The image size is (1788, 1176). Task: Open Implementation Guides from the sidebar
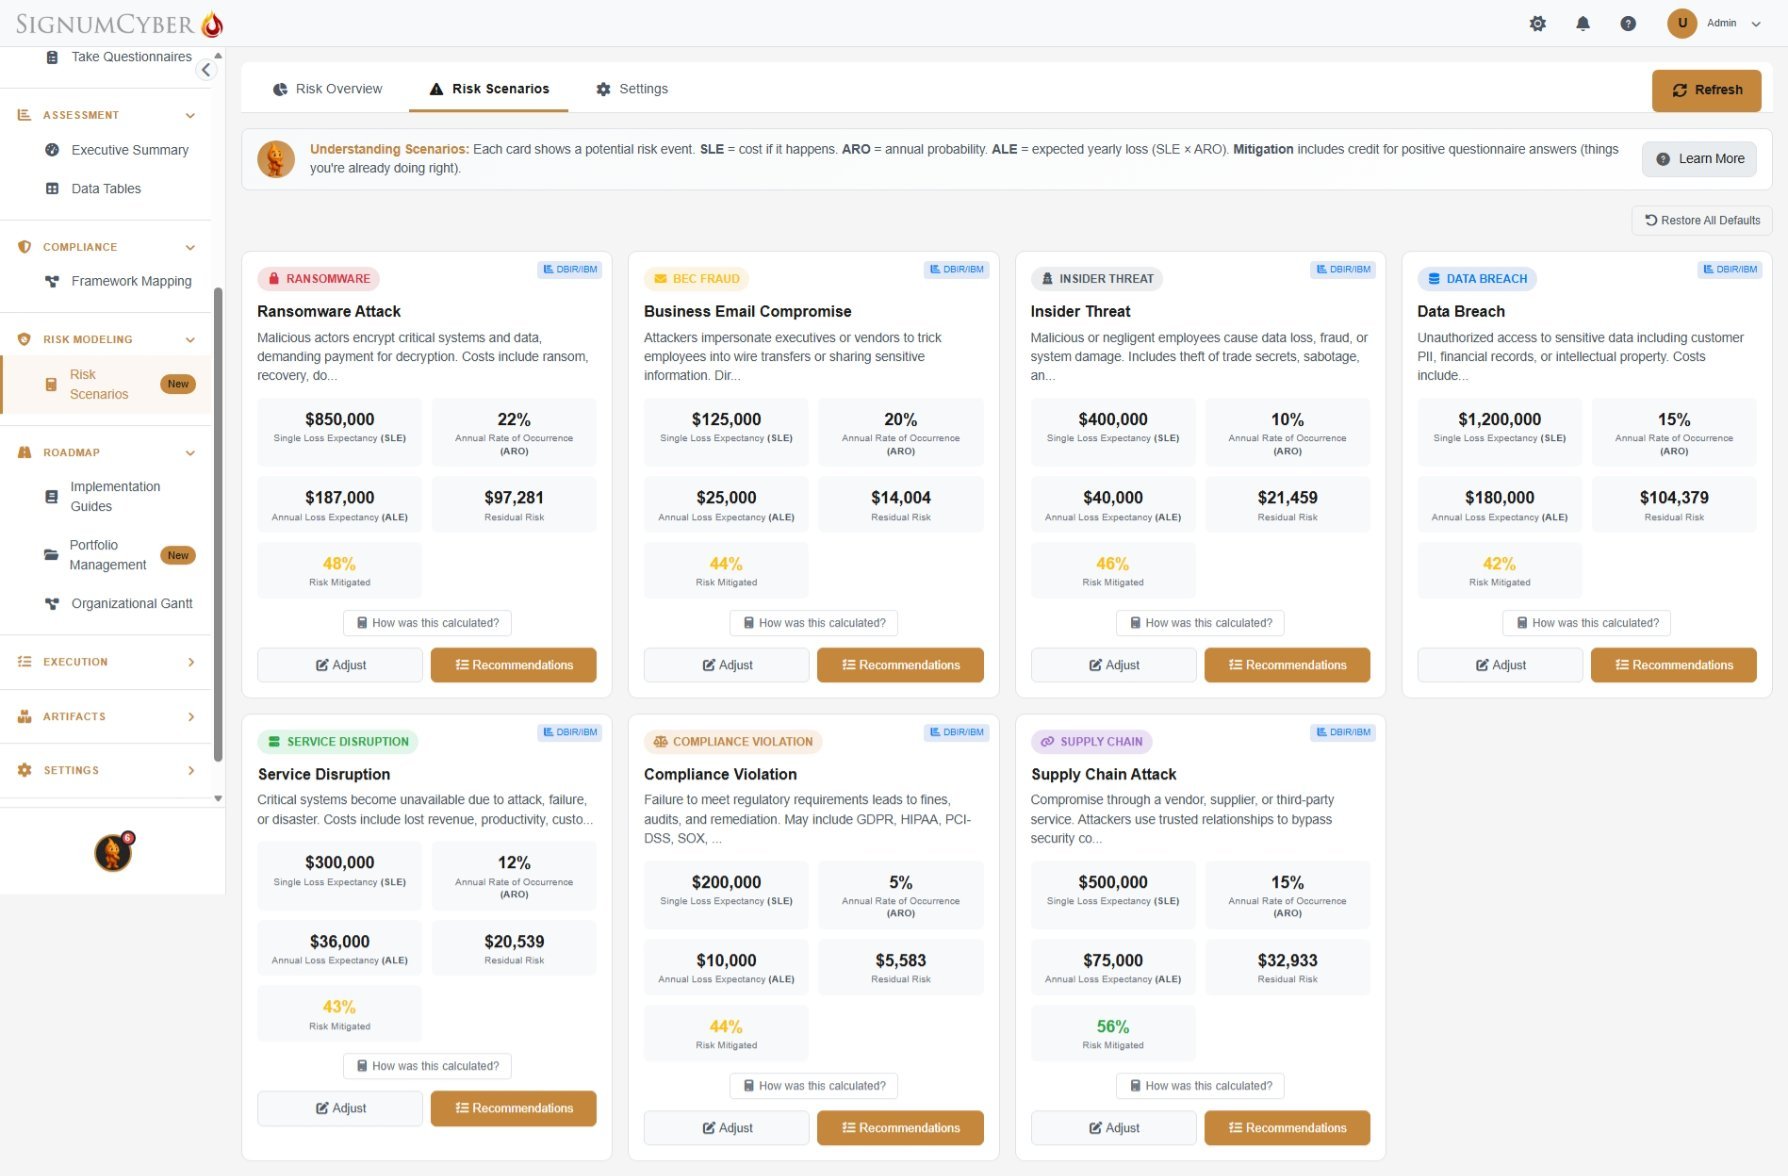(x=114, y=496)
